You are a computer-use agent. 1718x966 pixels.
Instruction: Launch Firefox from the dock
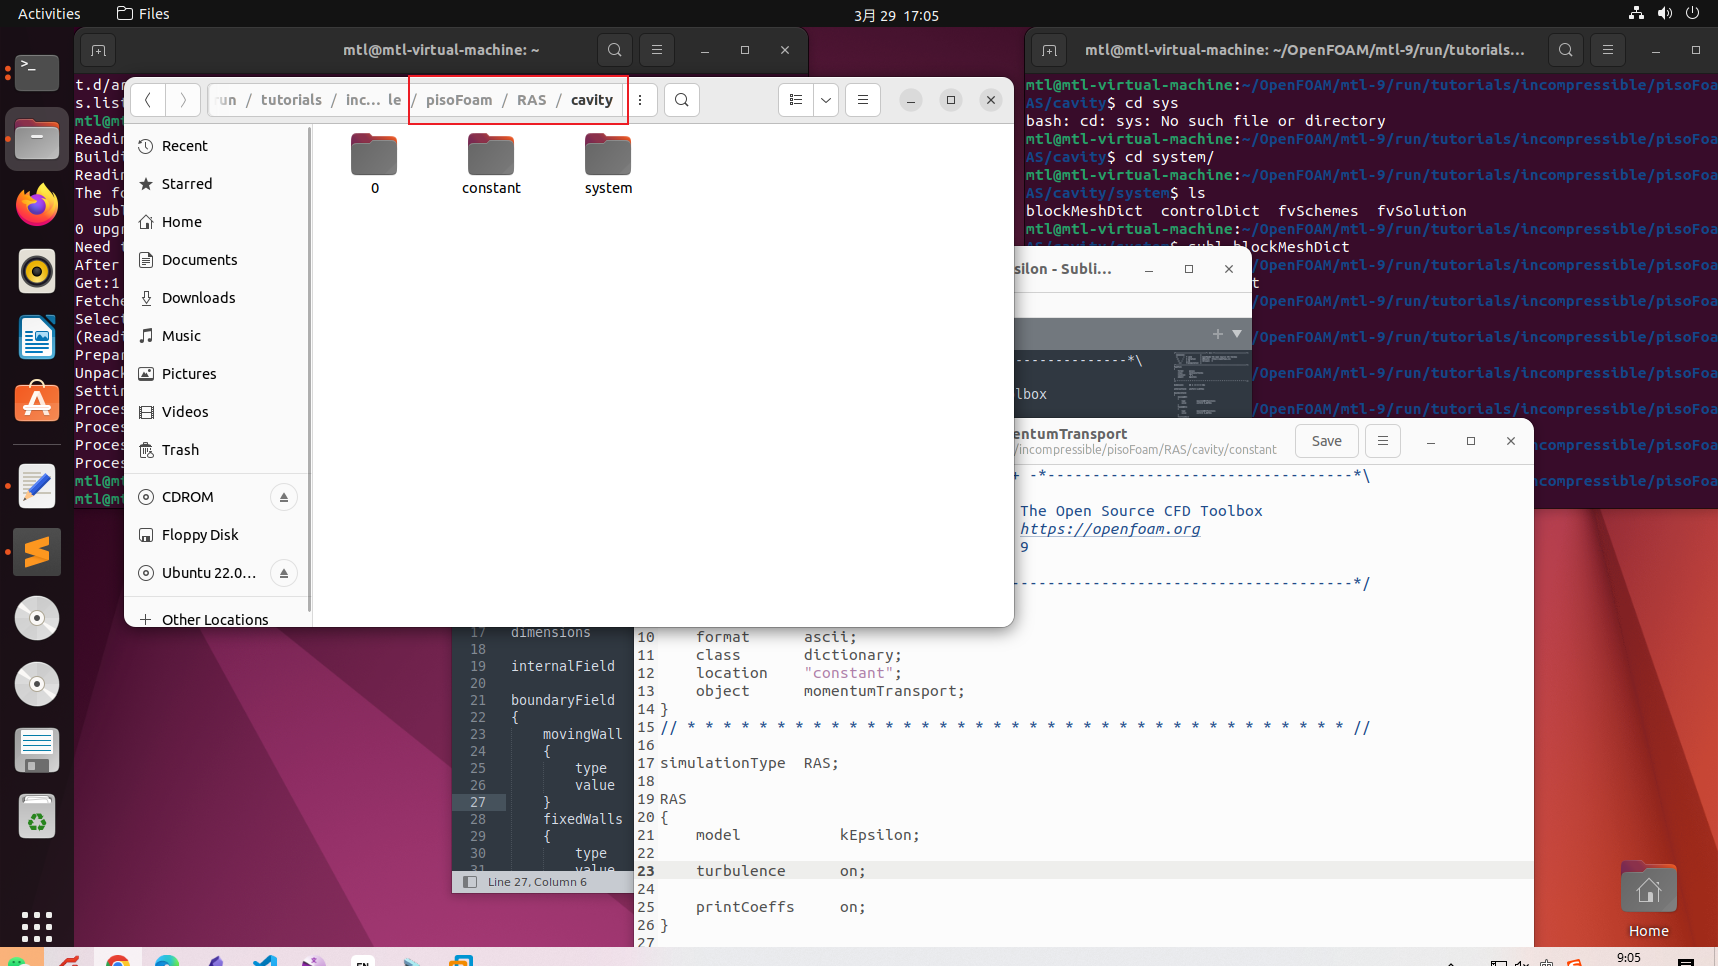click(x=37, y=205)
